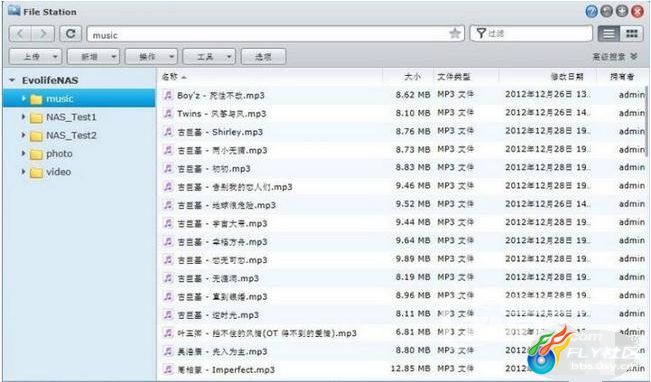Expand the NAS_Test2 folder tree arrow
651x382 pixels.
(x=23, y=135)
